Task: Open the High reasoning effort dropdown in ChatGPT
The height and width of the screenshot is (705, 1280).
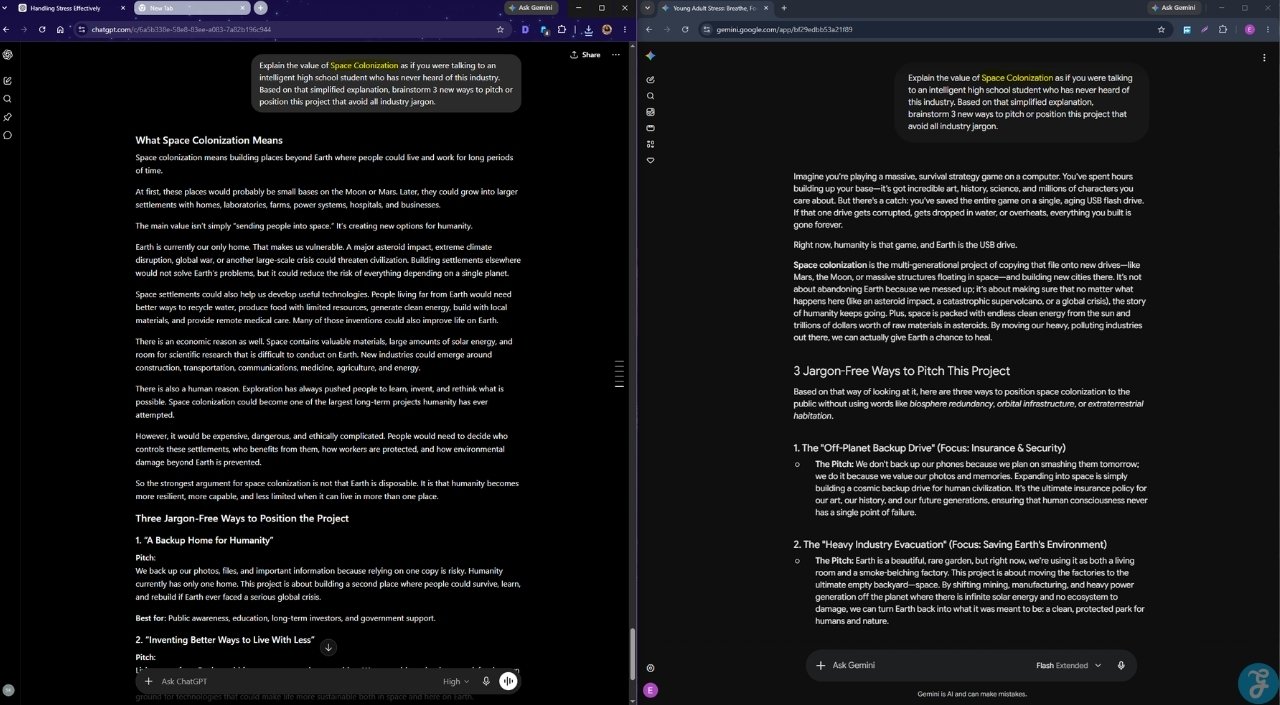Action: point(456,681)
